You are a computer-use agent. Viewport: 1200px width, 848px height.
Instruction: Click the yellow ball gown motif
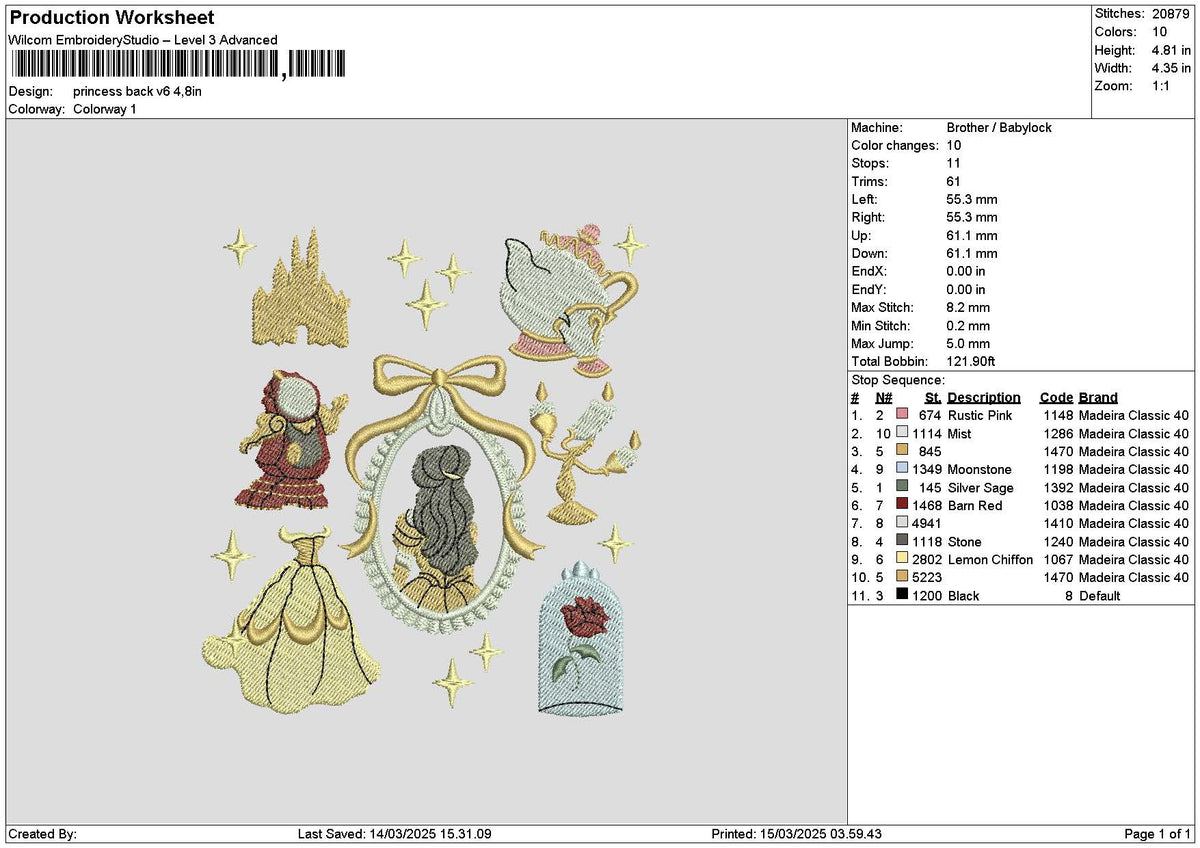click(292, 618)
